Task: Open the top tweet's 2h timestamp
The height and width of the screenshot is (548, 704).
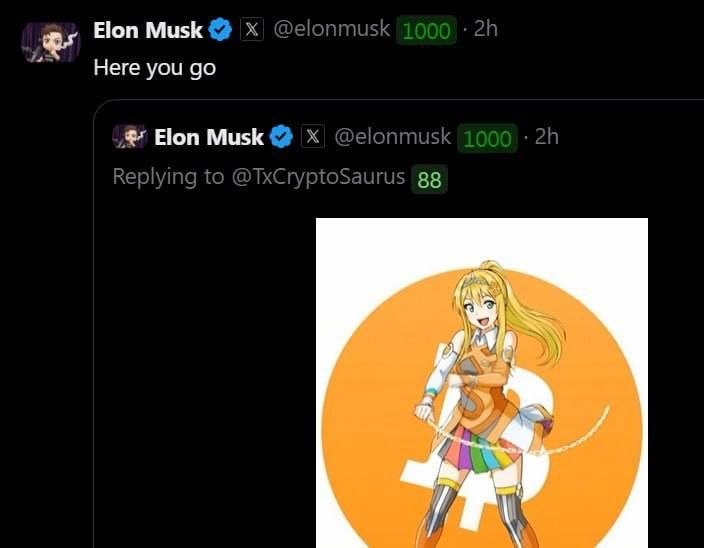Action: pyautogui.click(x=486, y=29)
